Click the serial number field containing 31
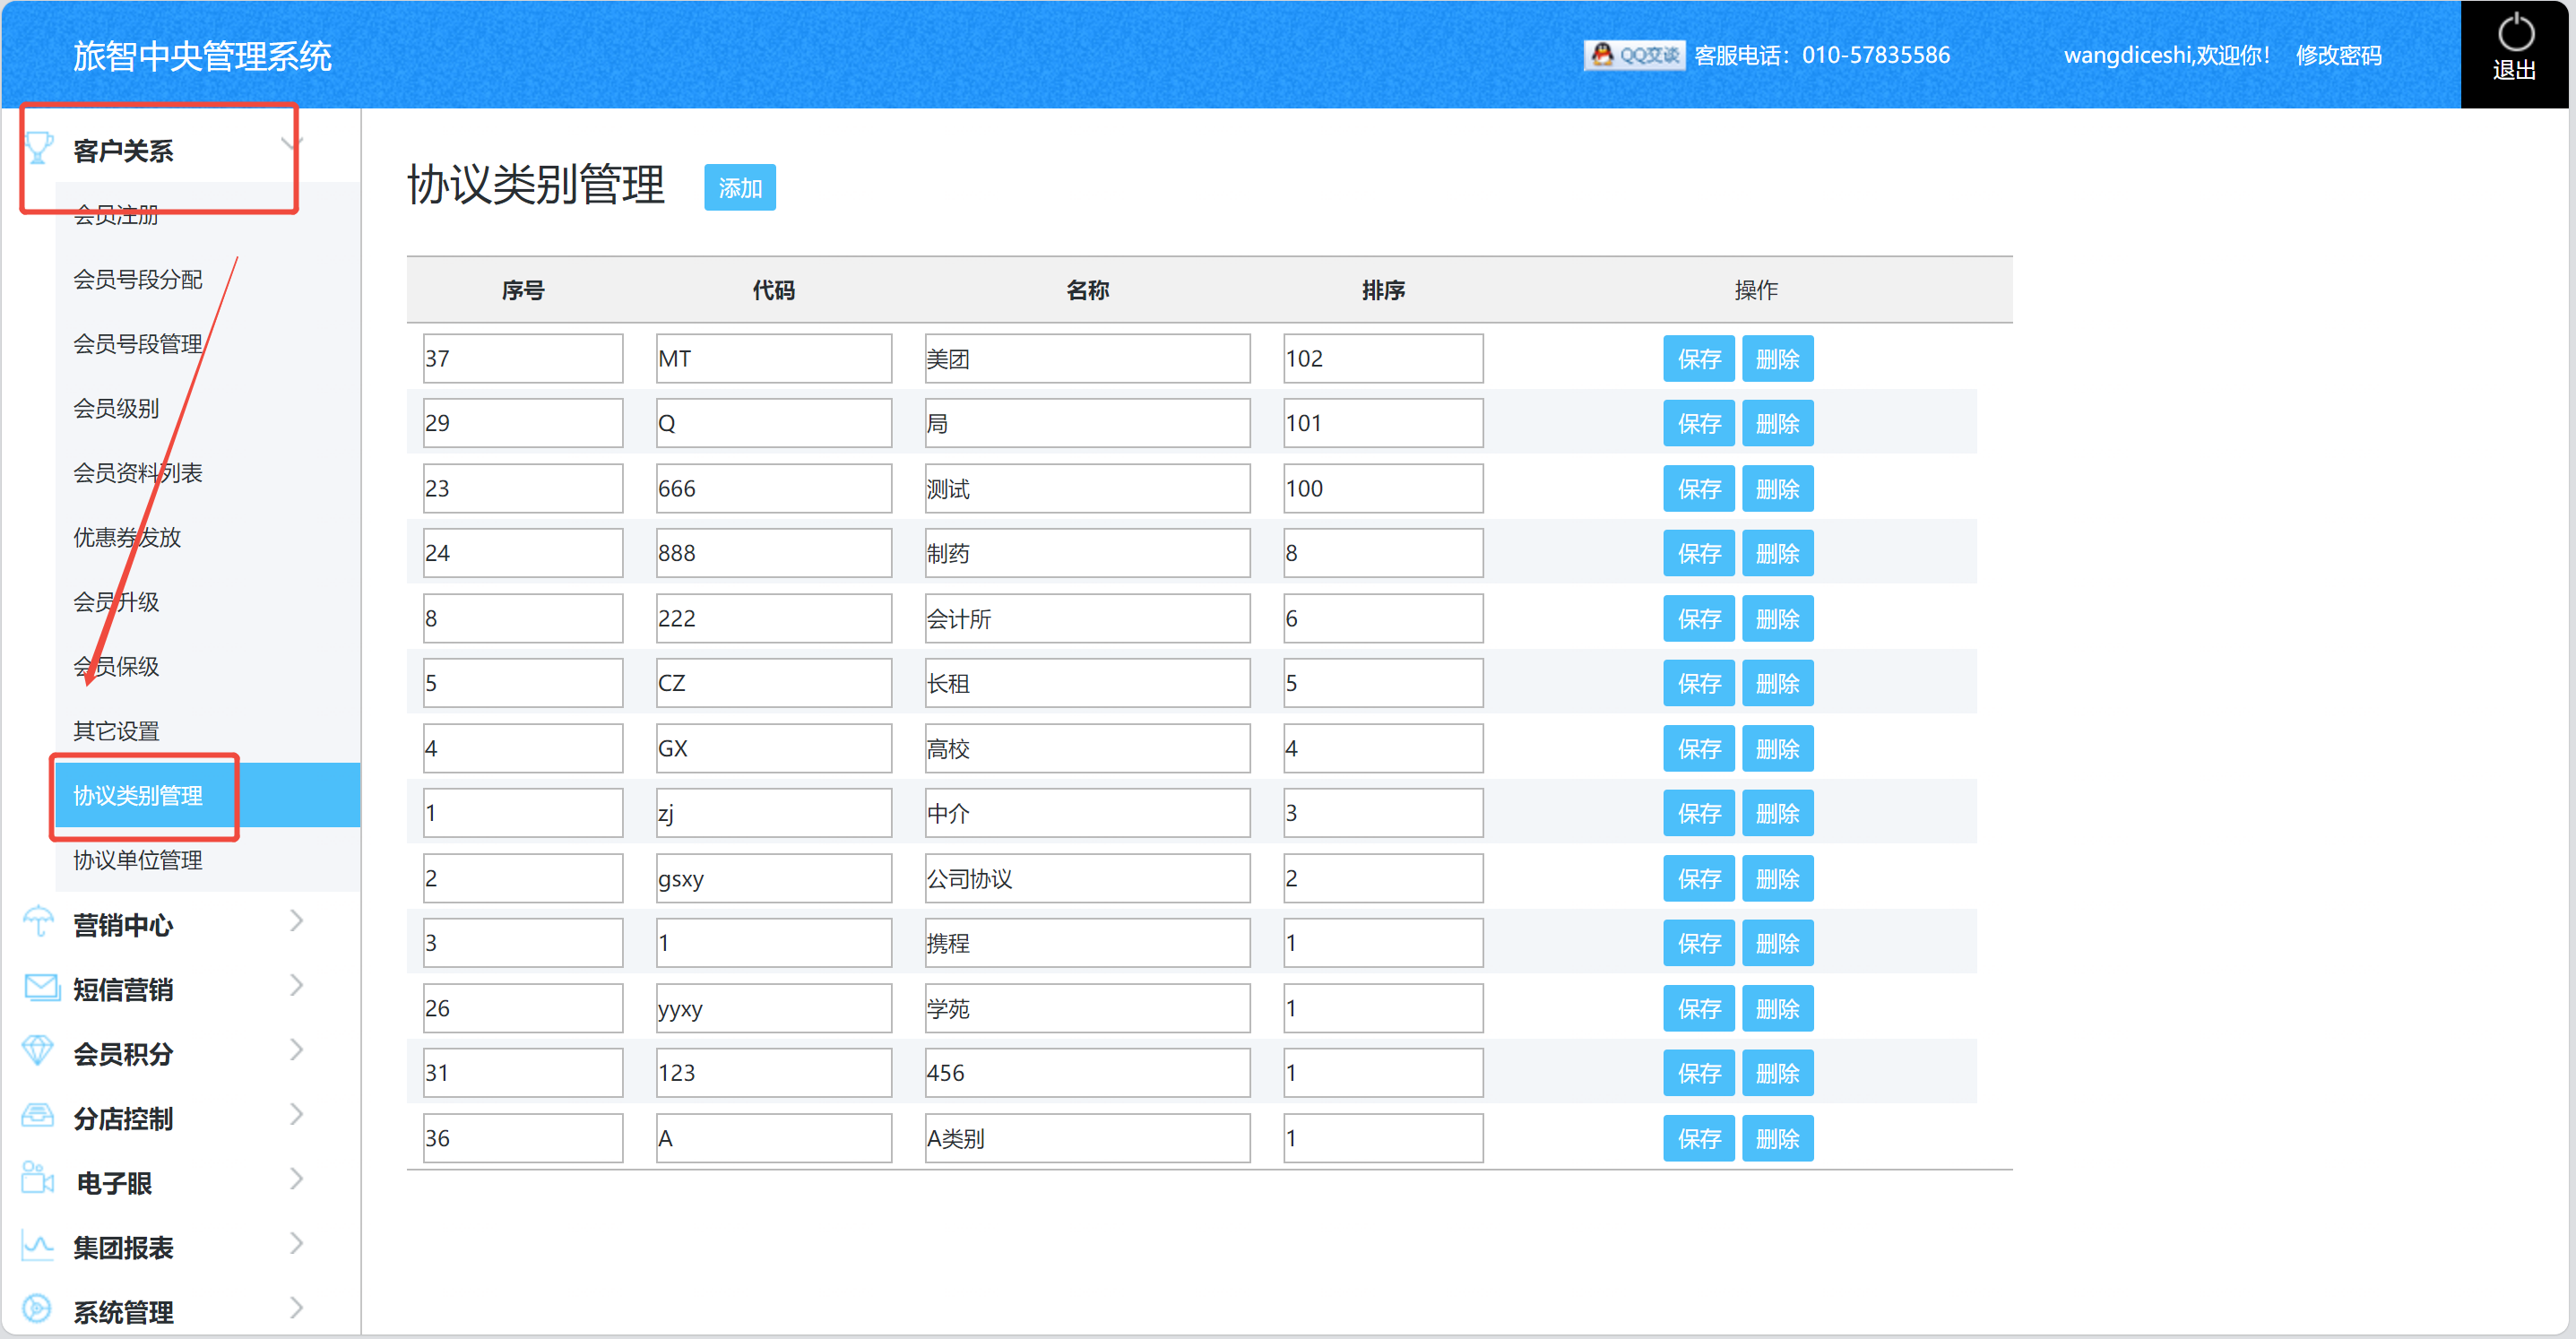The height and width of the screenshot is (1339, 2576). pos(523,1074)
